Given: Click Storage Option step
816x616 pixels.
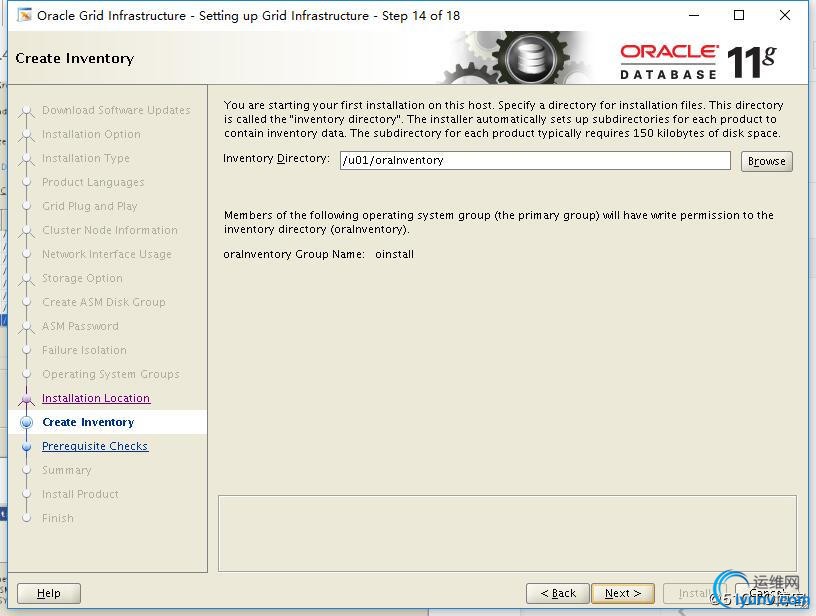Looking at the screenshot, I should (x=82, y=278).
